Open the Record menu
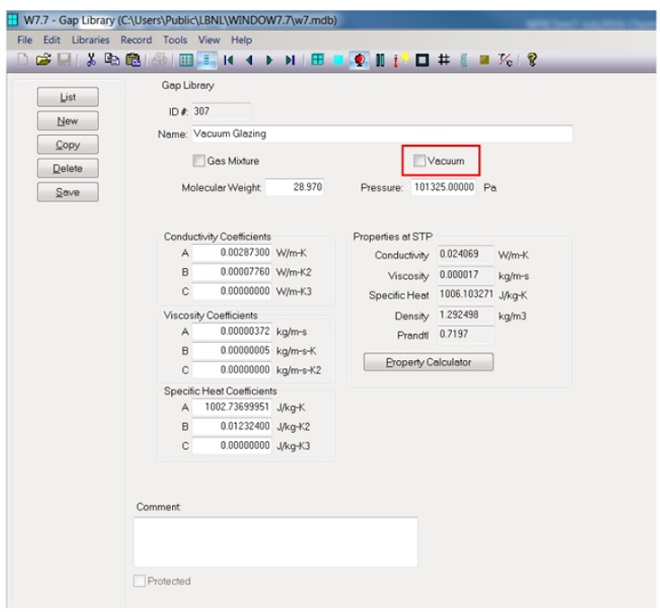The height and width of the screenshot is (612, 660). point(136,39)
